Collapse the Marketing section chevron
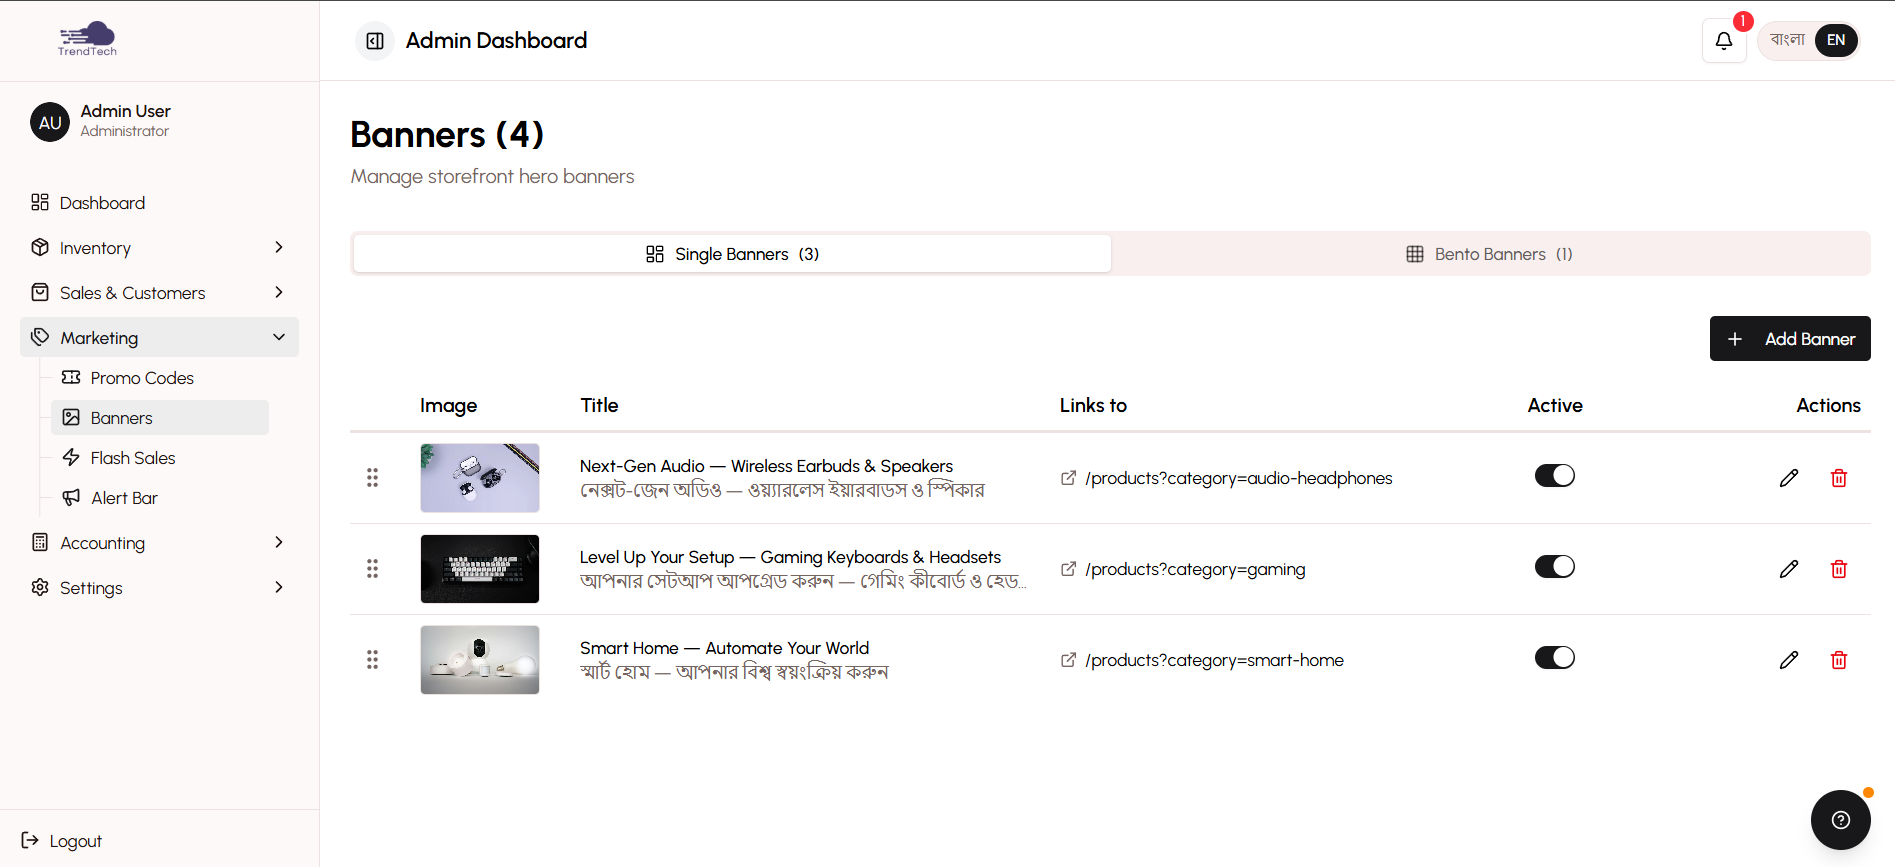 279,338
